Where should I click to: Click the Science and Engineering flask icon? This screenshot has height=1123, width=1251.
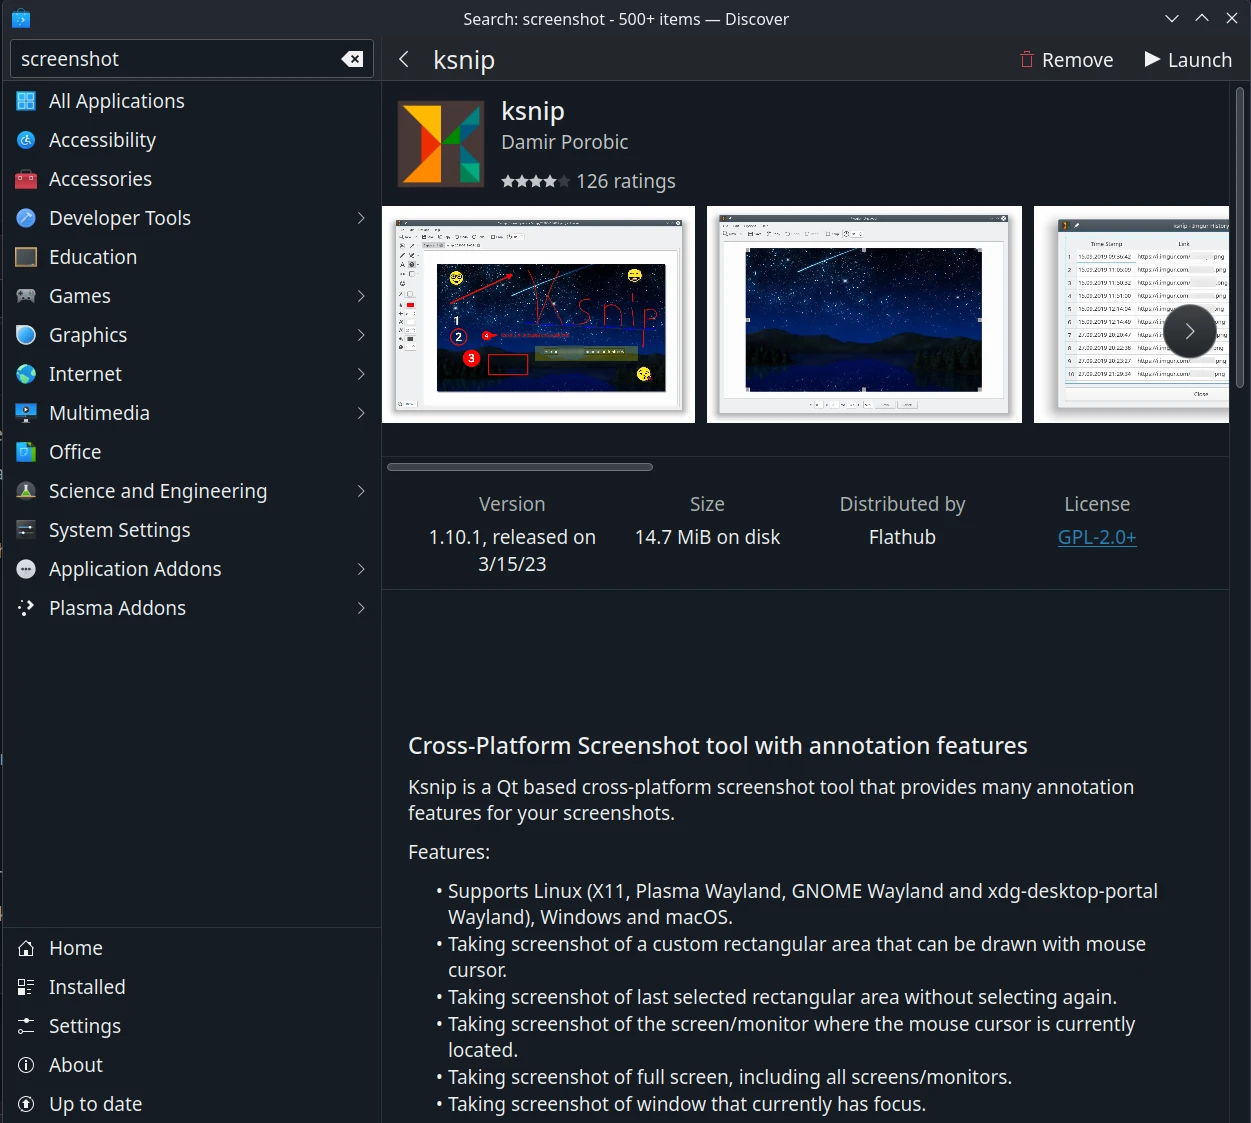pyautogui.click(x=27, y=491)
